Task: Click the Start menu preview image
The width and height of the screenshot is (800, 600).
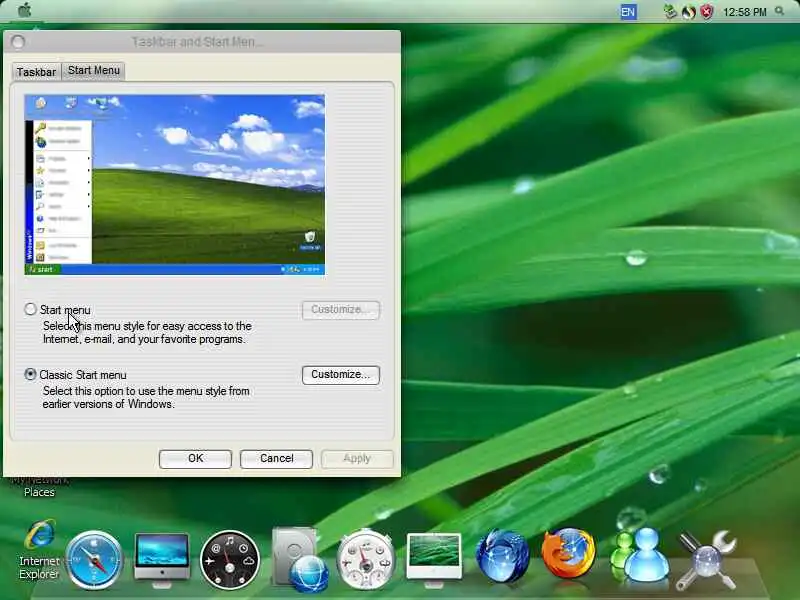Action: 174,185
